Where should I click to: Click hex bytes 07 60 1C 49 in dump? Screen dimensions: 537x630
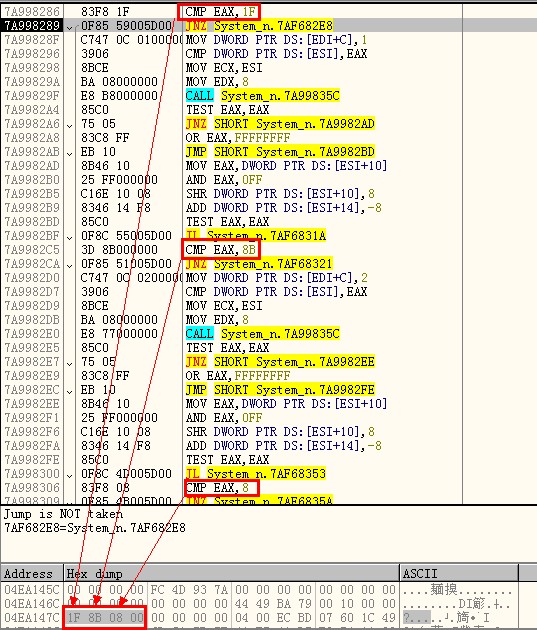pos(357,618)
